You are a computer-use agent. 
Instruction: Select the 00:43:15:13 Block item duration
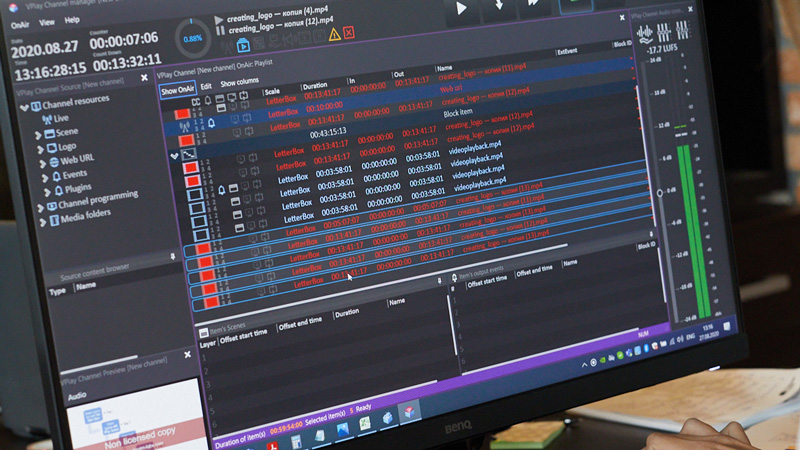click(x=328, y=133)
